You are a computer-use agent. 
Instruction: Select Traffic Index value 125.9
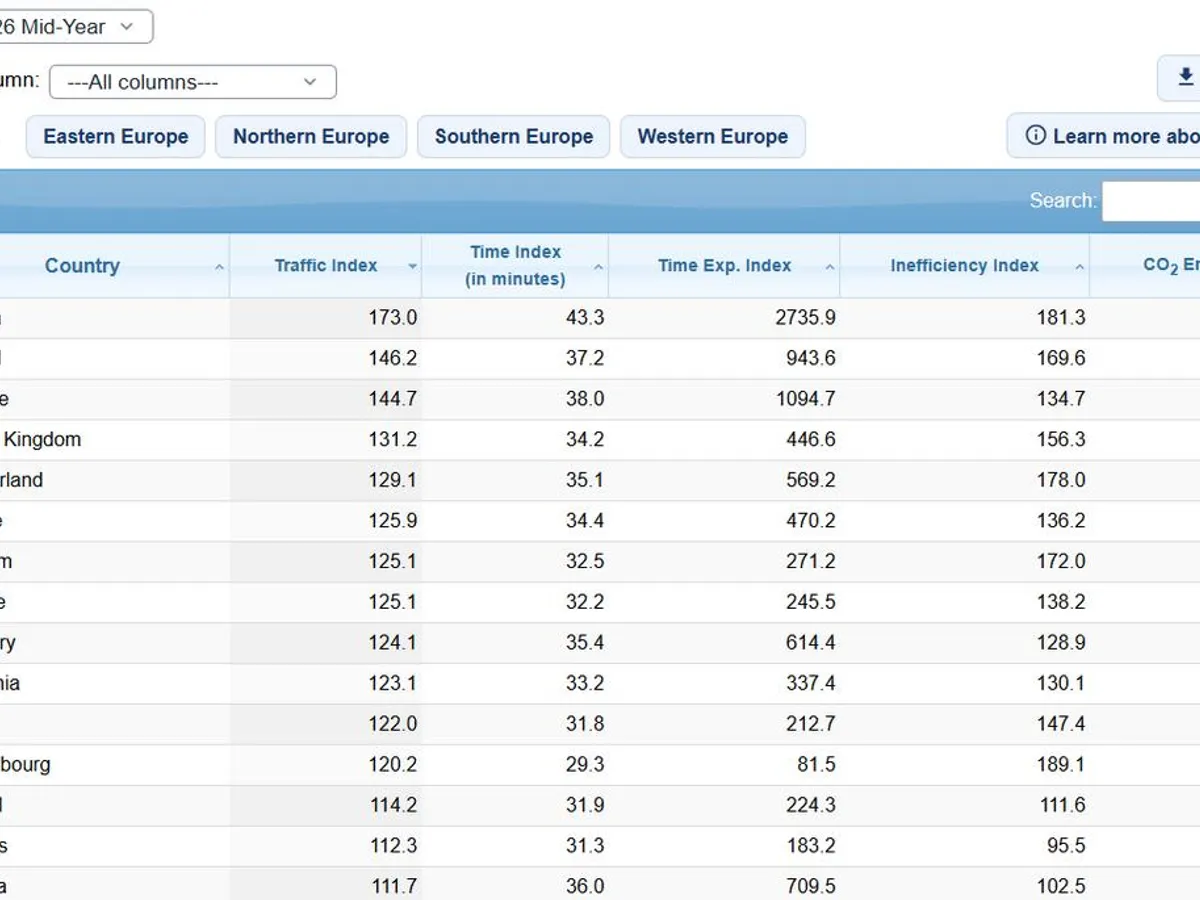[x=392, y=521]
